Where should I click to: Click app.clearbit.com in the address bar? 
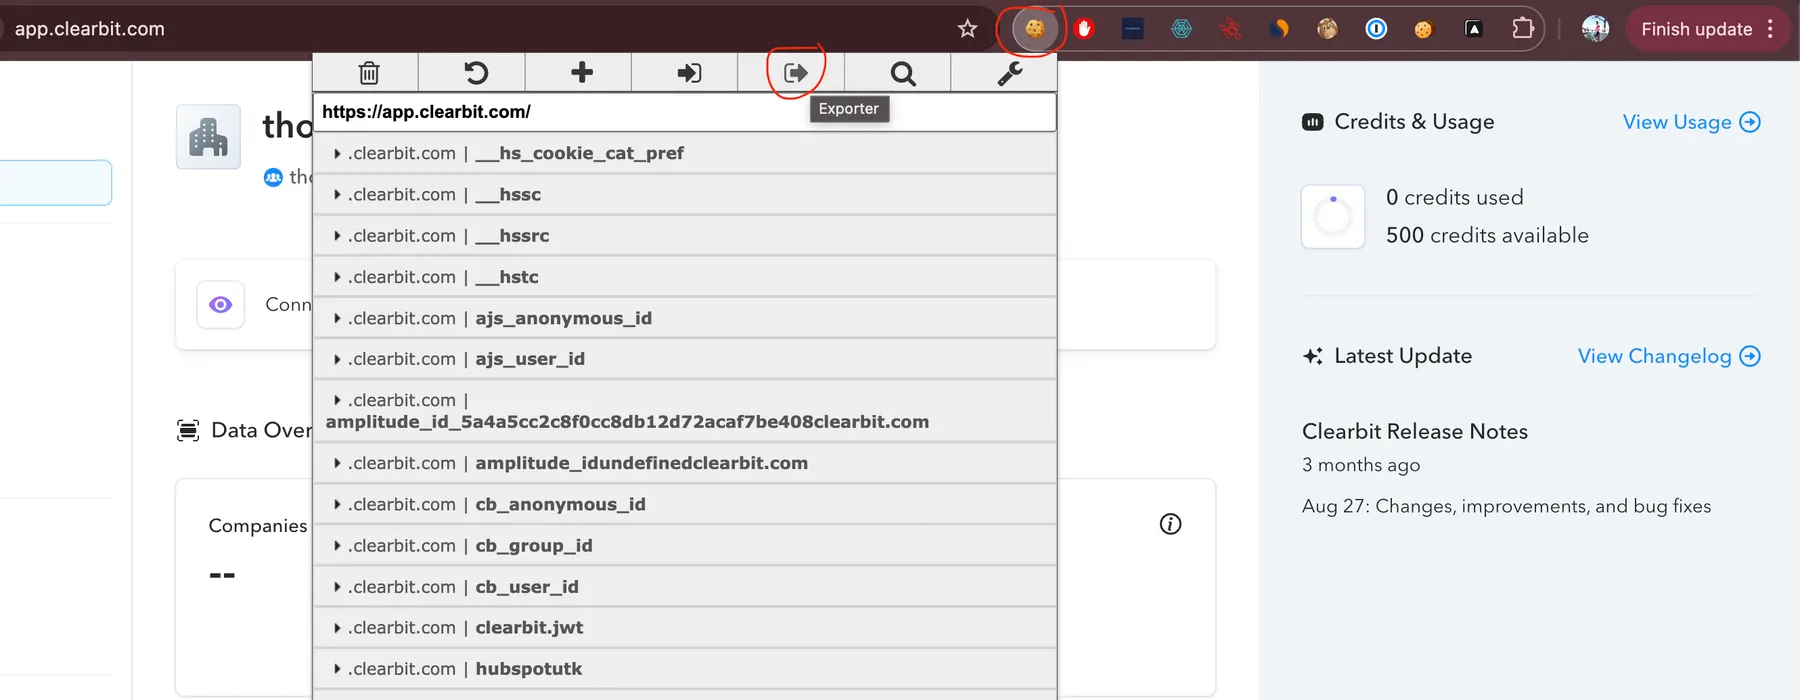coord(90,29)
